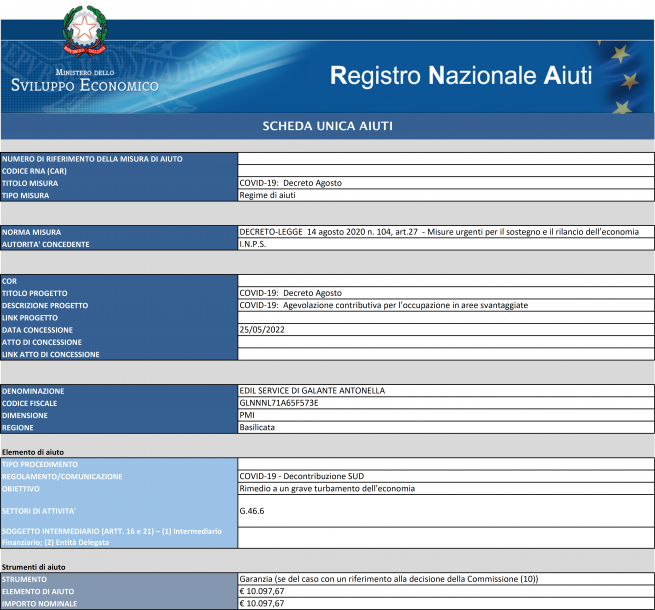Click the 'TIPO MISURA' label

[25, 195]
